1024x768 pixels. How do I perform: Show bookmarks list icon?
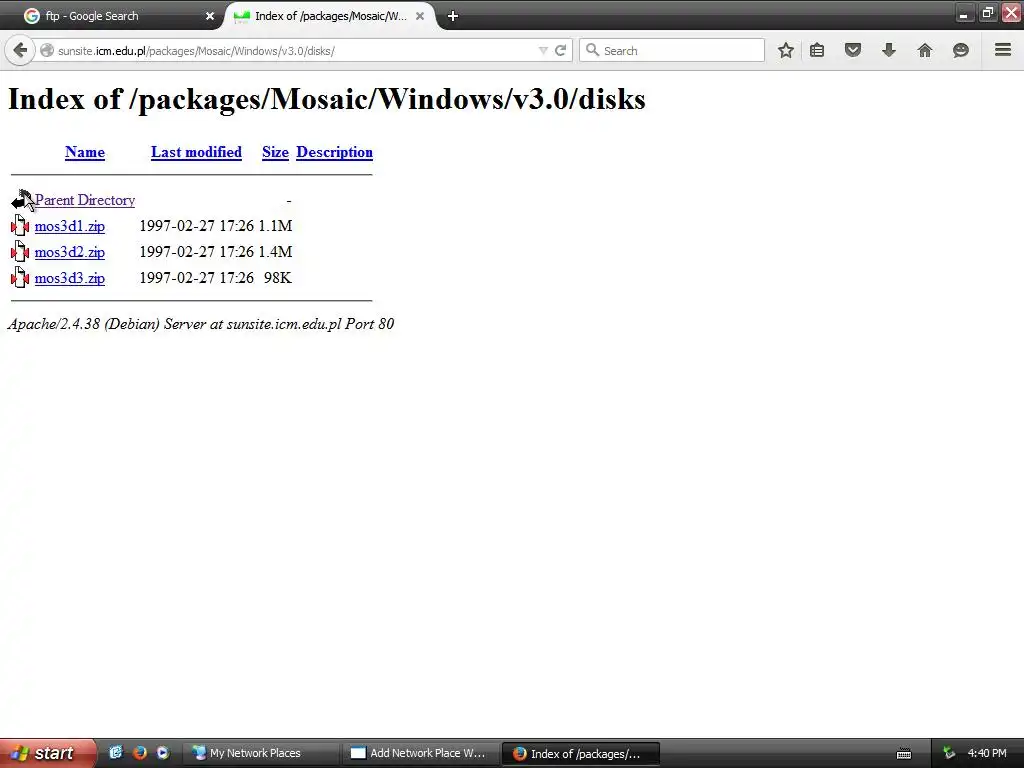(x=817, y=50)
